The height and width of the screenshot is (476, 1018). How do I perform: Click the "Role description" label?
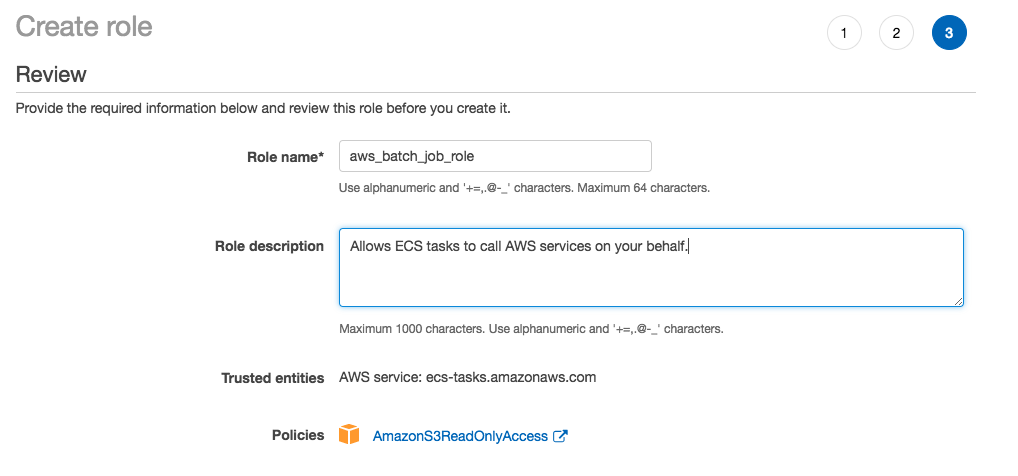[x=269, y=246]
